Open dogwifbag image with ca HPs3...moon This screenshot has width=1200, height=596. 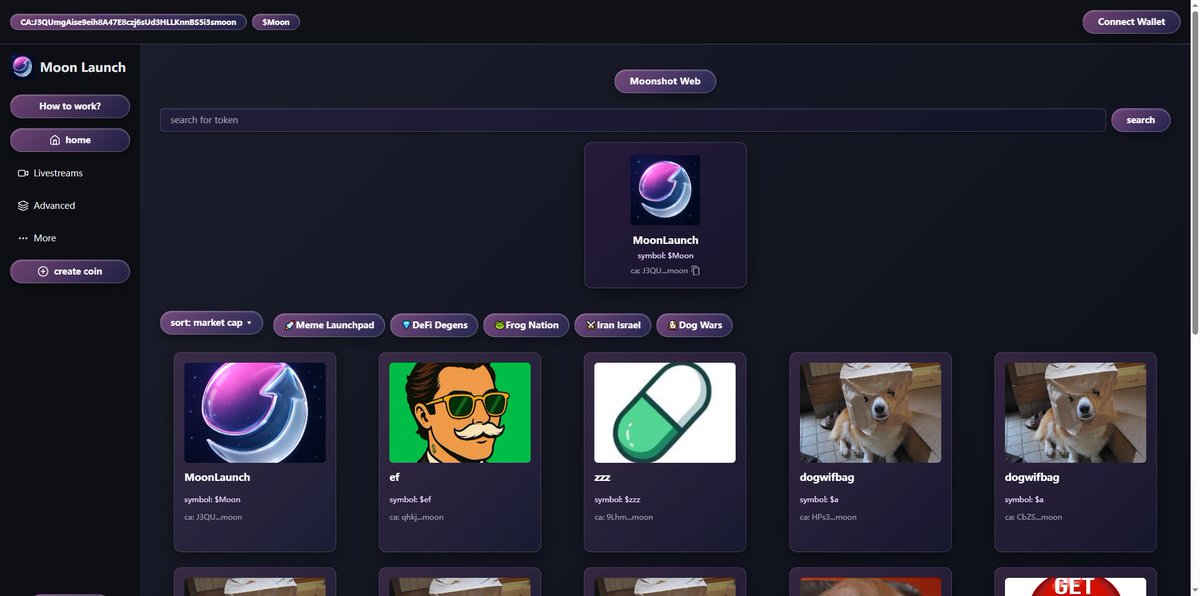click(x=870, y=412)
